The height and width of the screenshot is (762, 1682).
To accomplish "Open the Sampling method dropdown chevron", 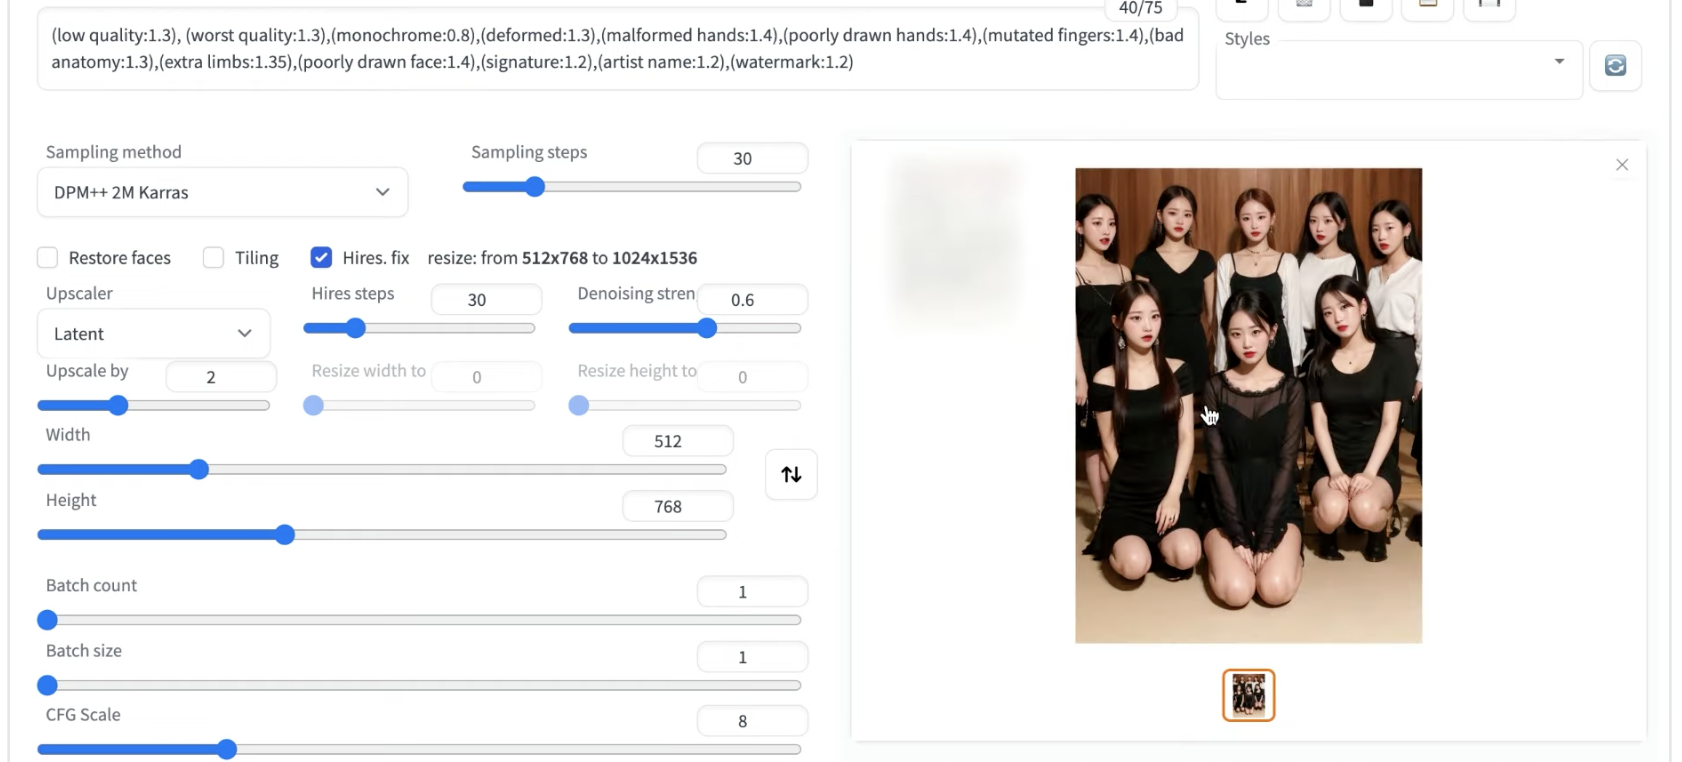I will pyautogui.click(x=382, y=192).
